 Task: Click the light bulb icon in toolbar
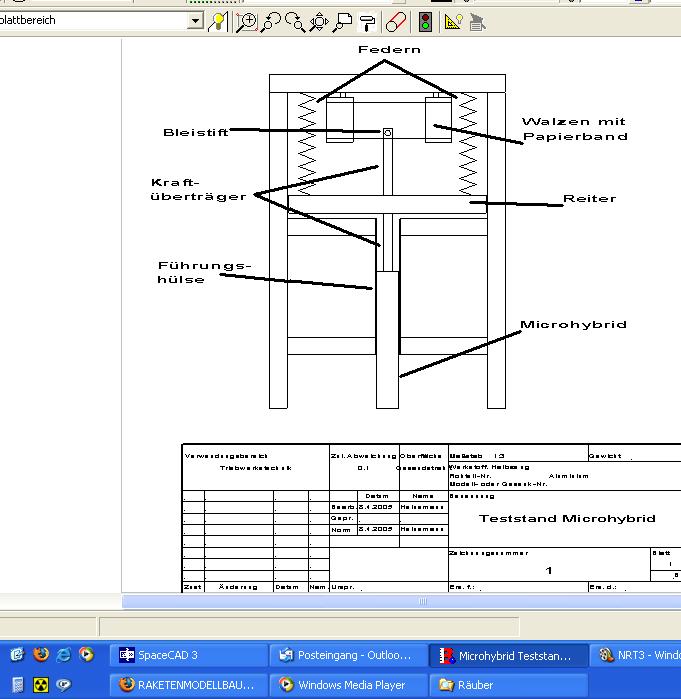pos(218,21)
